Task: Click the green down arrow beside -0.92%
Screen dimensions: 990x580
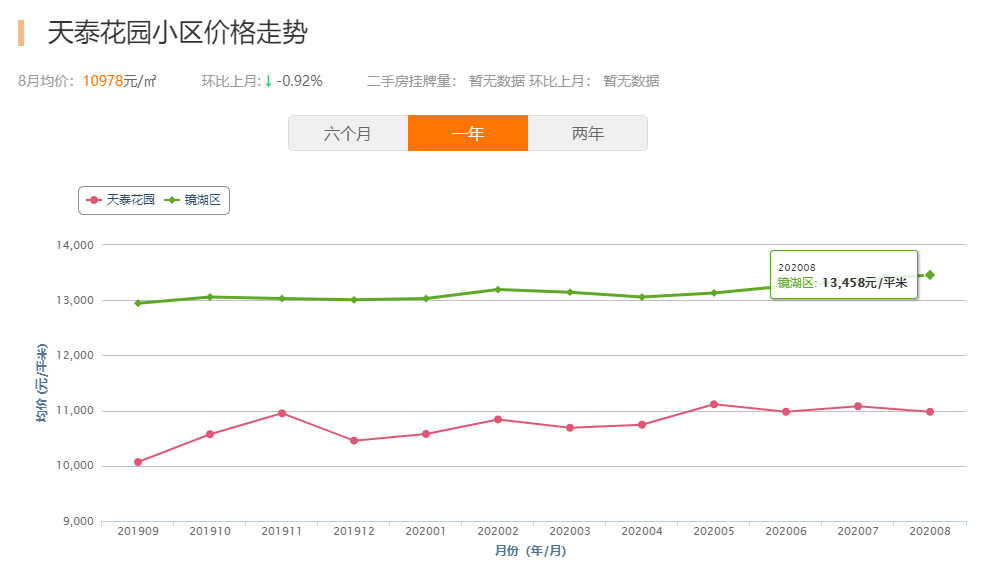Action: (x=268, y=81)
